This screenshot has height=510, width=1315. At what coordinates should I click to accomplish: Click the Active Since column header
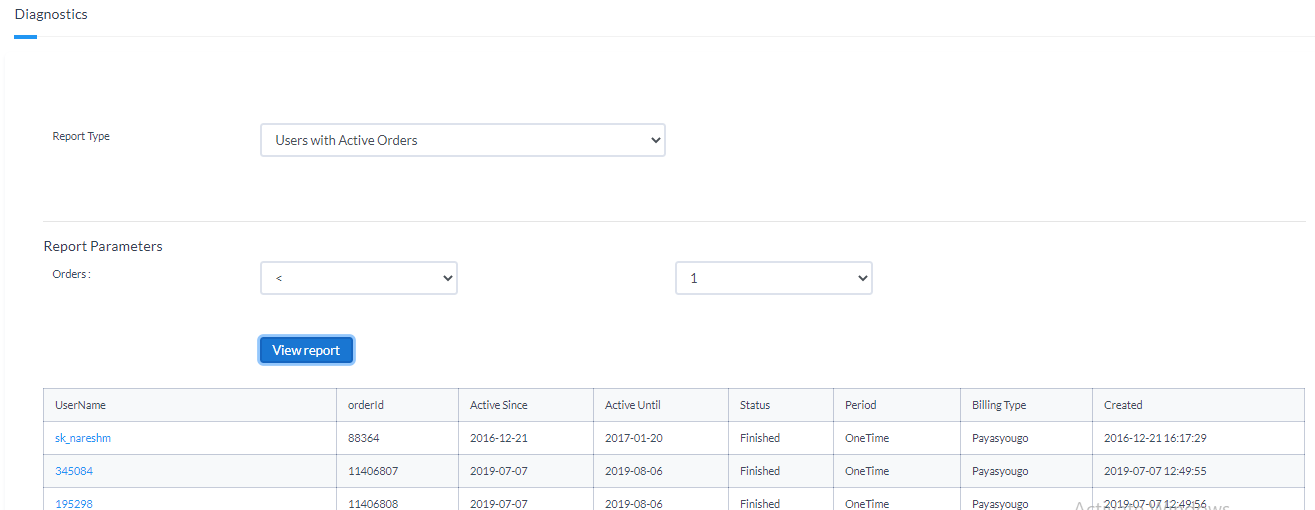[498, 405]
